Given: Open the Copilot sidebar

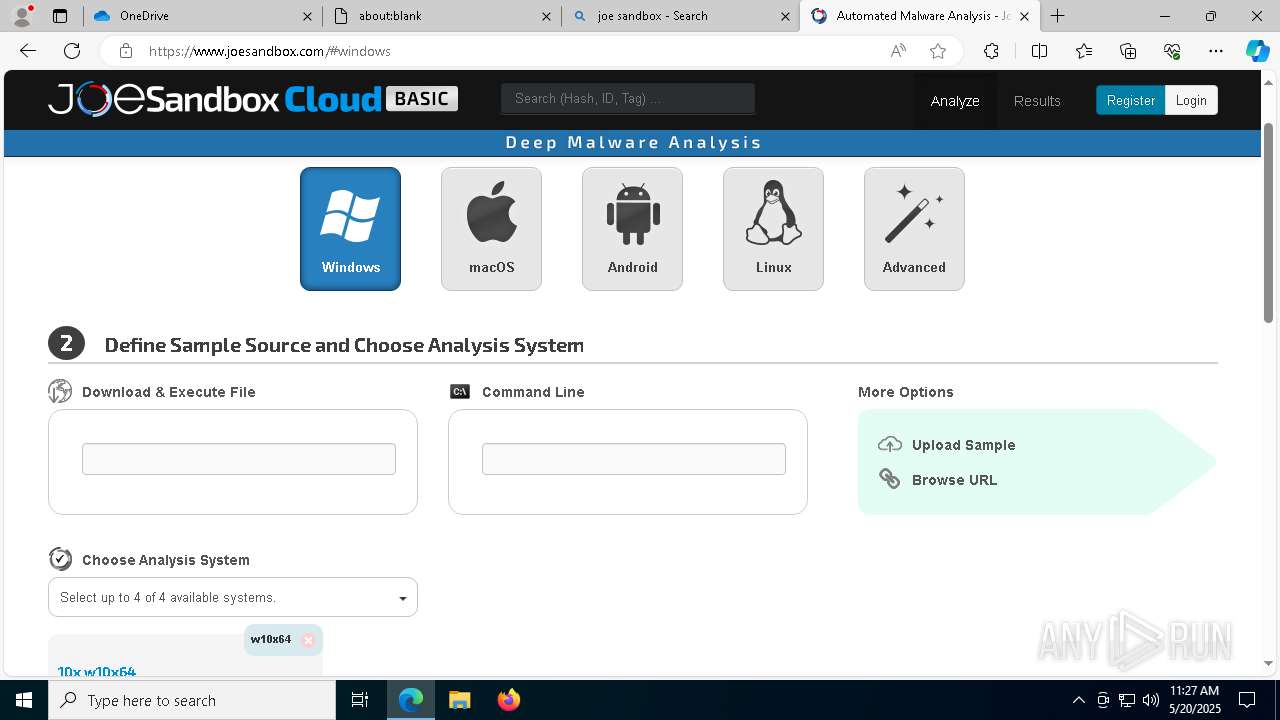Looking at the screenshot, I should pyautogui.click(x=1257, y=51).
